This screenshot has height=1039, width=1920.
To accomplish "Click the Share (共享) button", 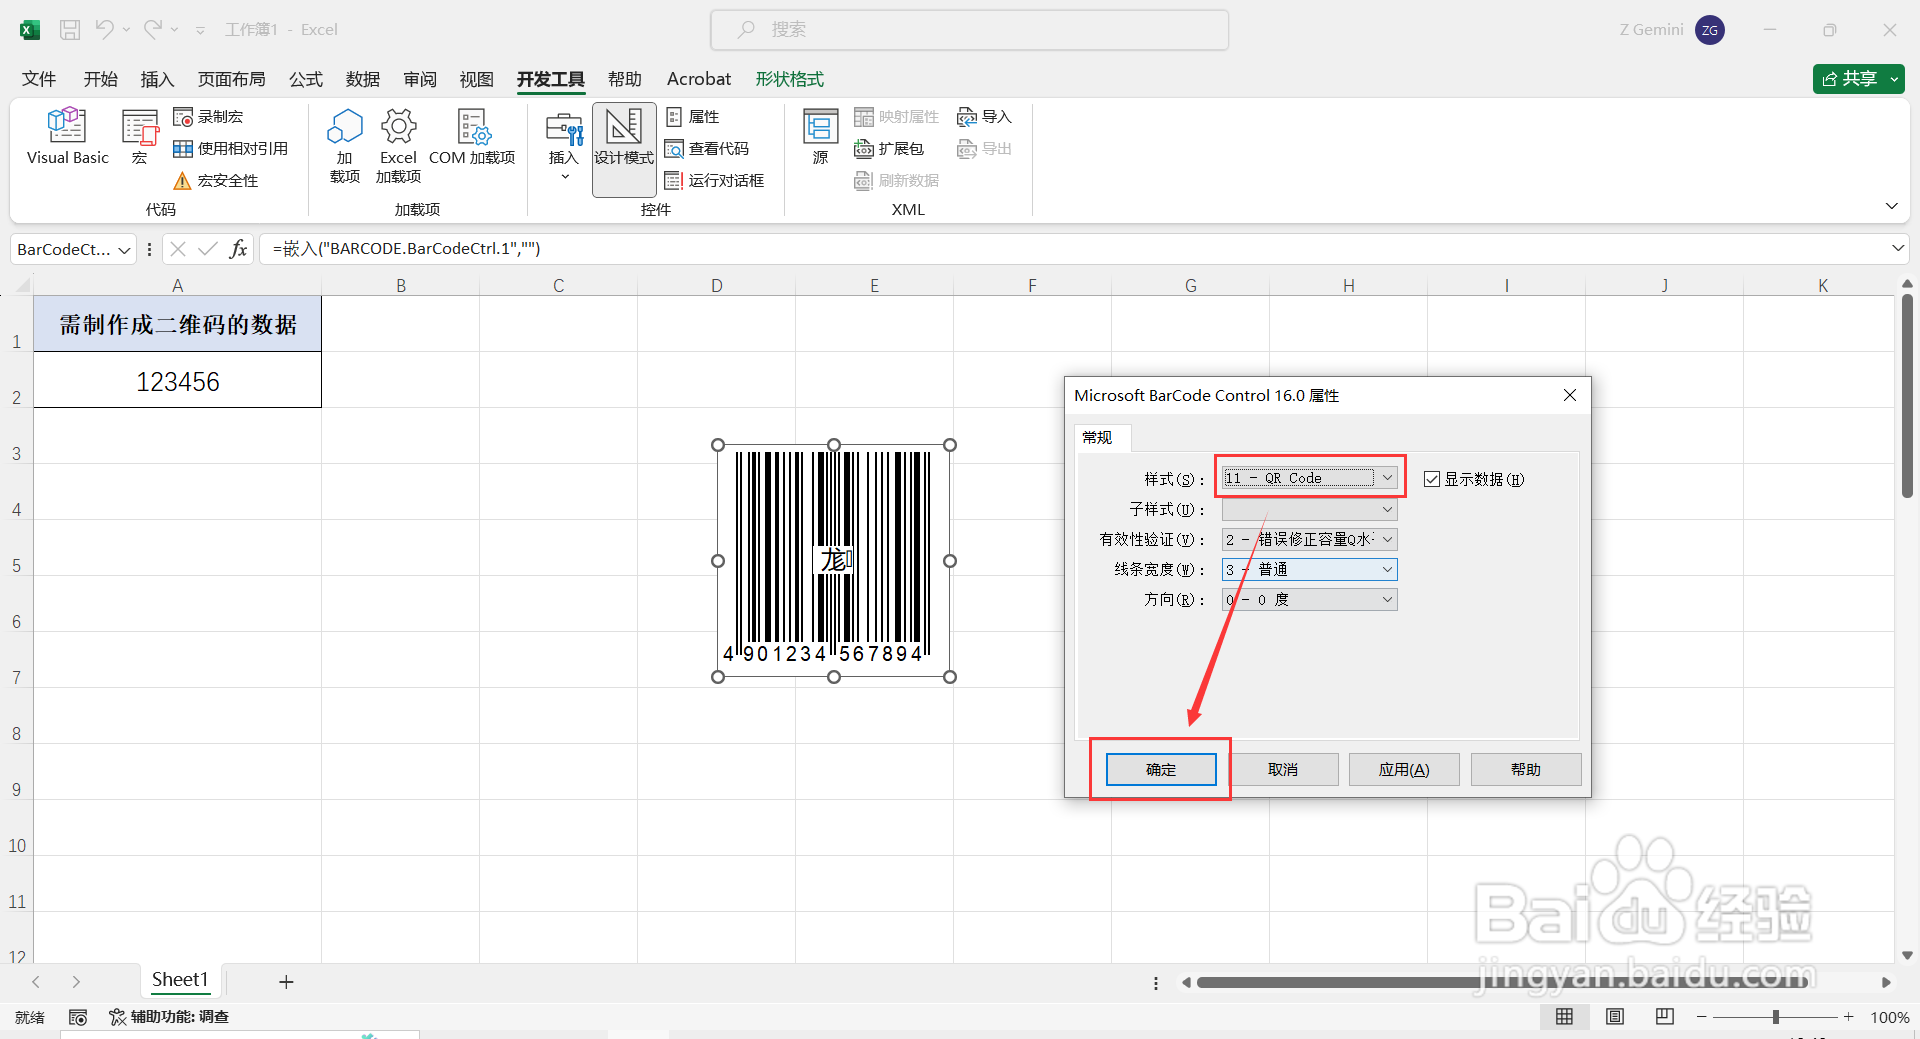I will [x=1858, y=79].
